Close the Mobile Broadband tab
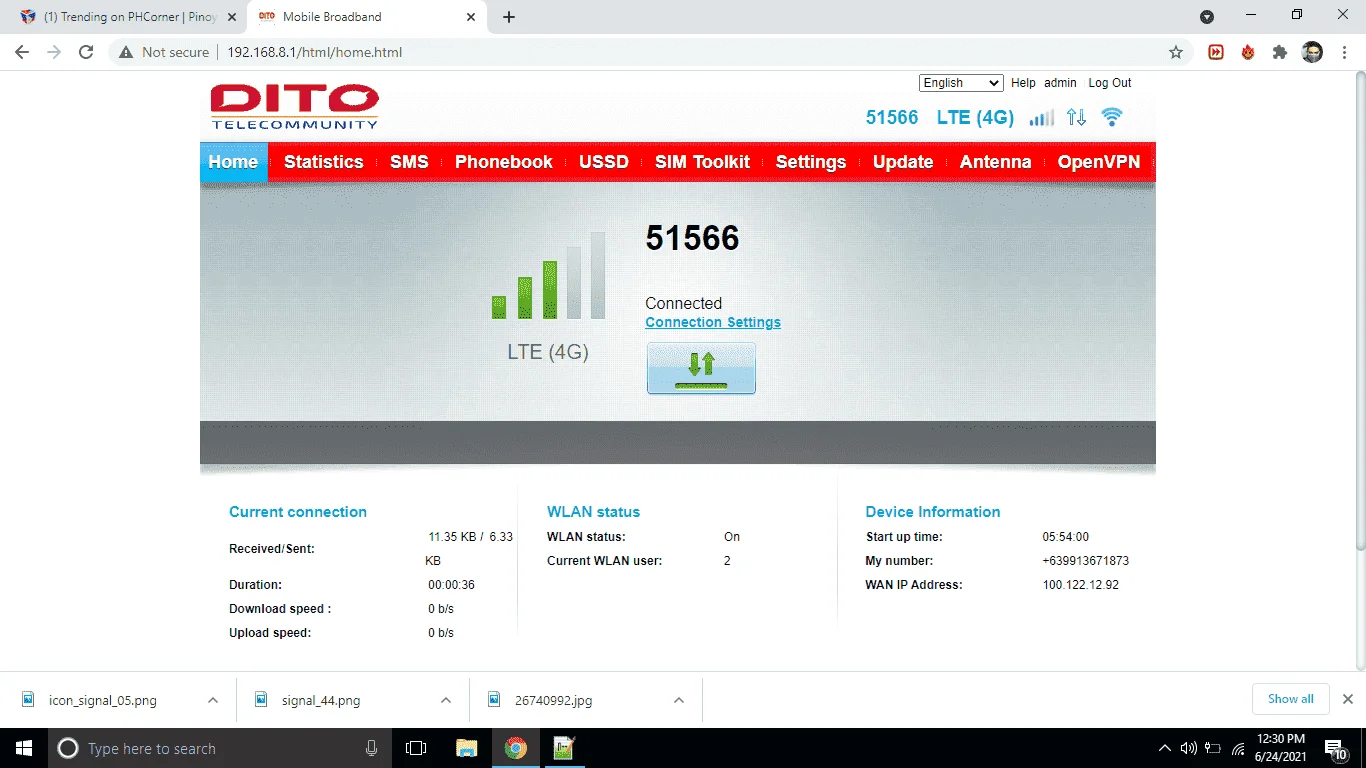This screenshot has width=1366, height=768. pos(471,17)
